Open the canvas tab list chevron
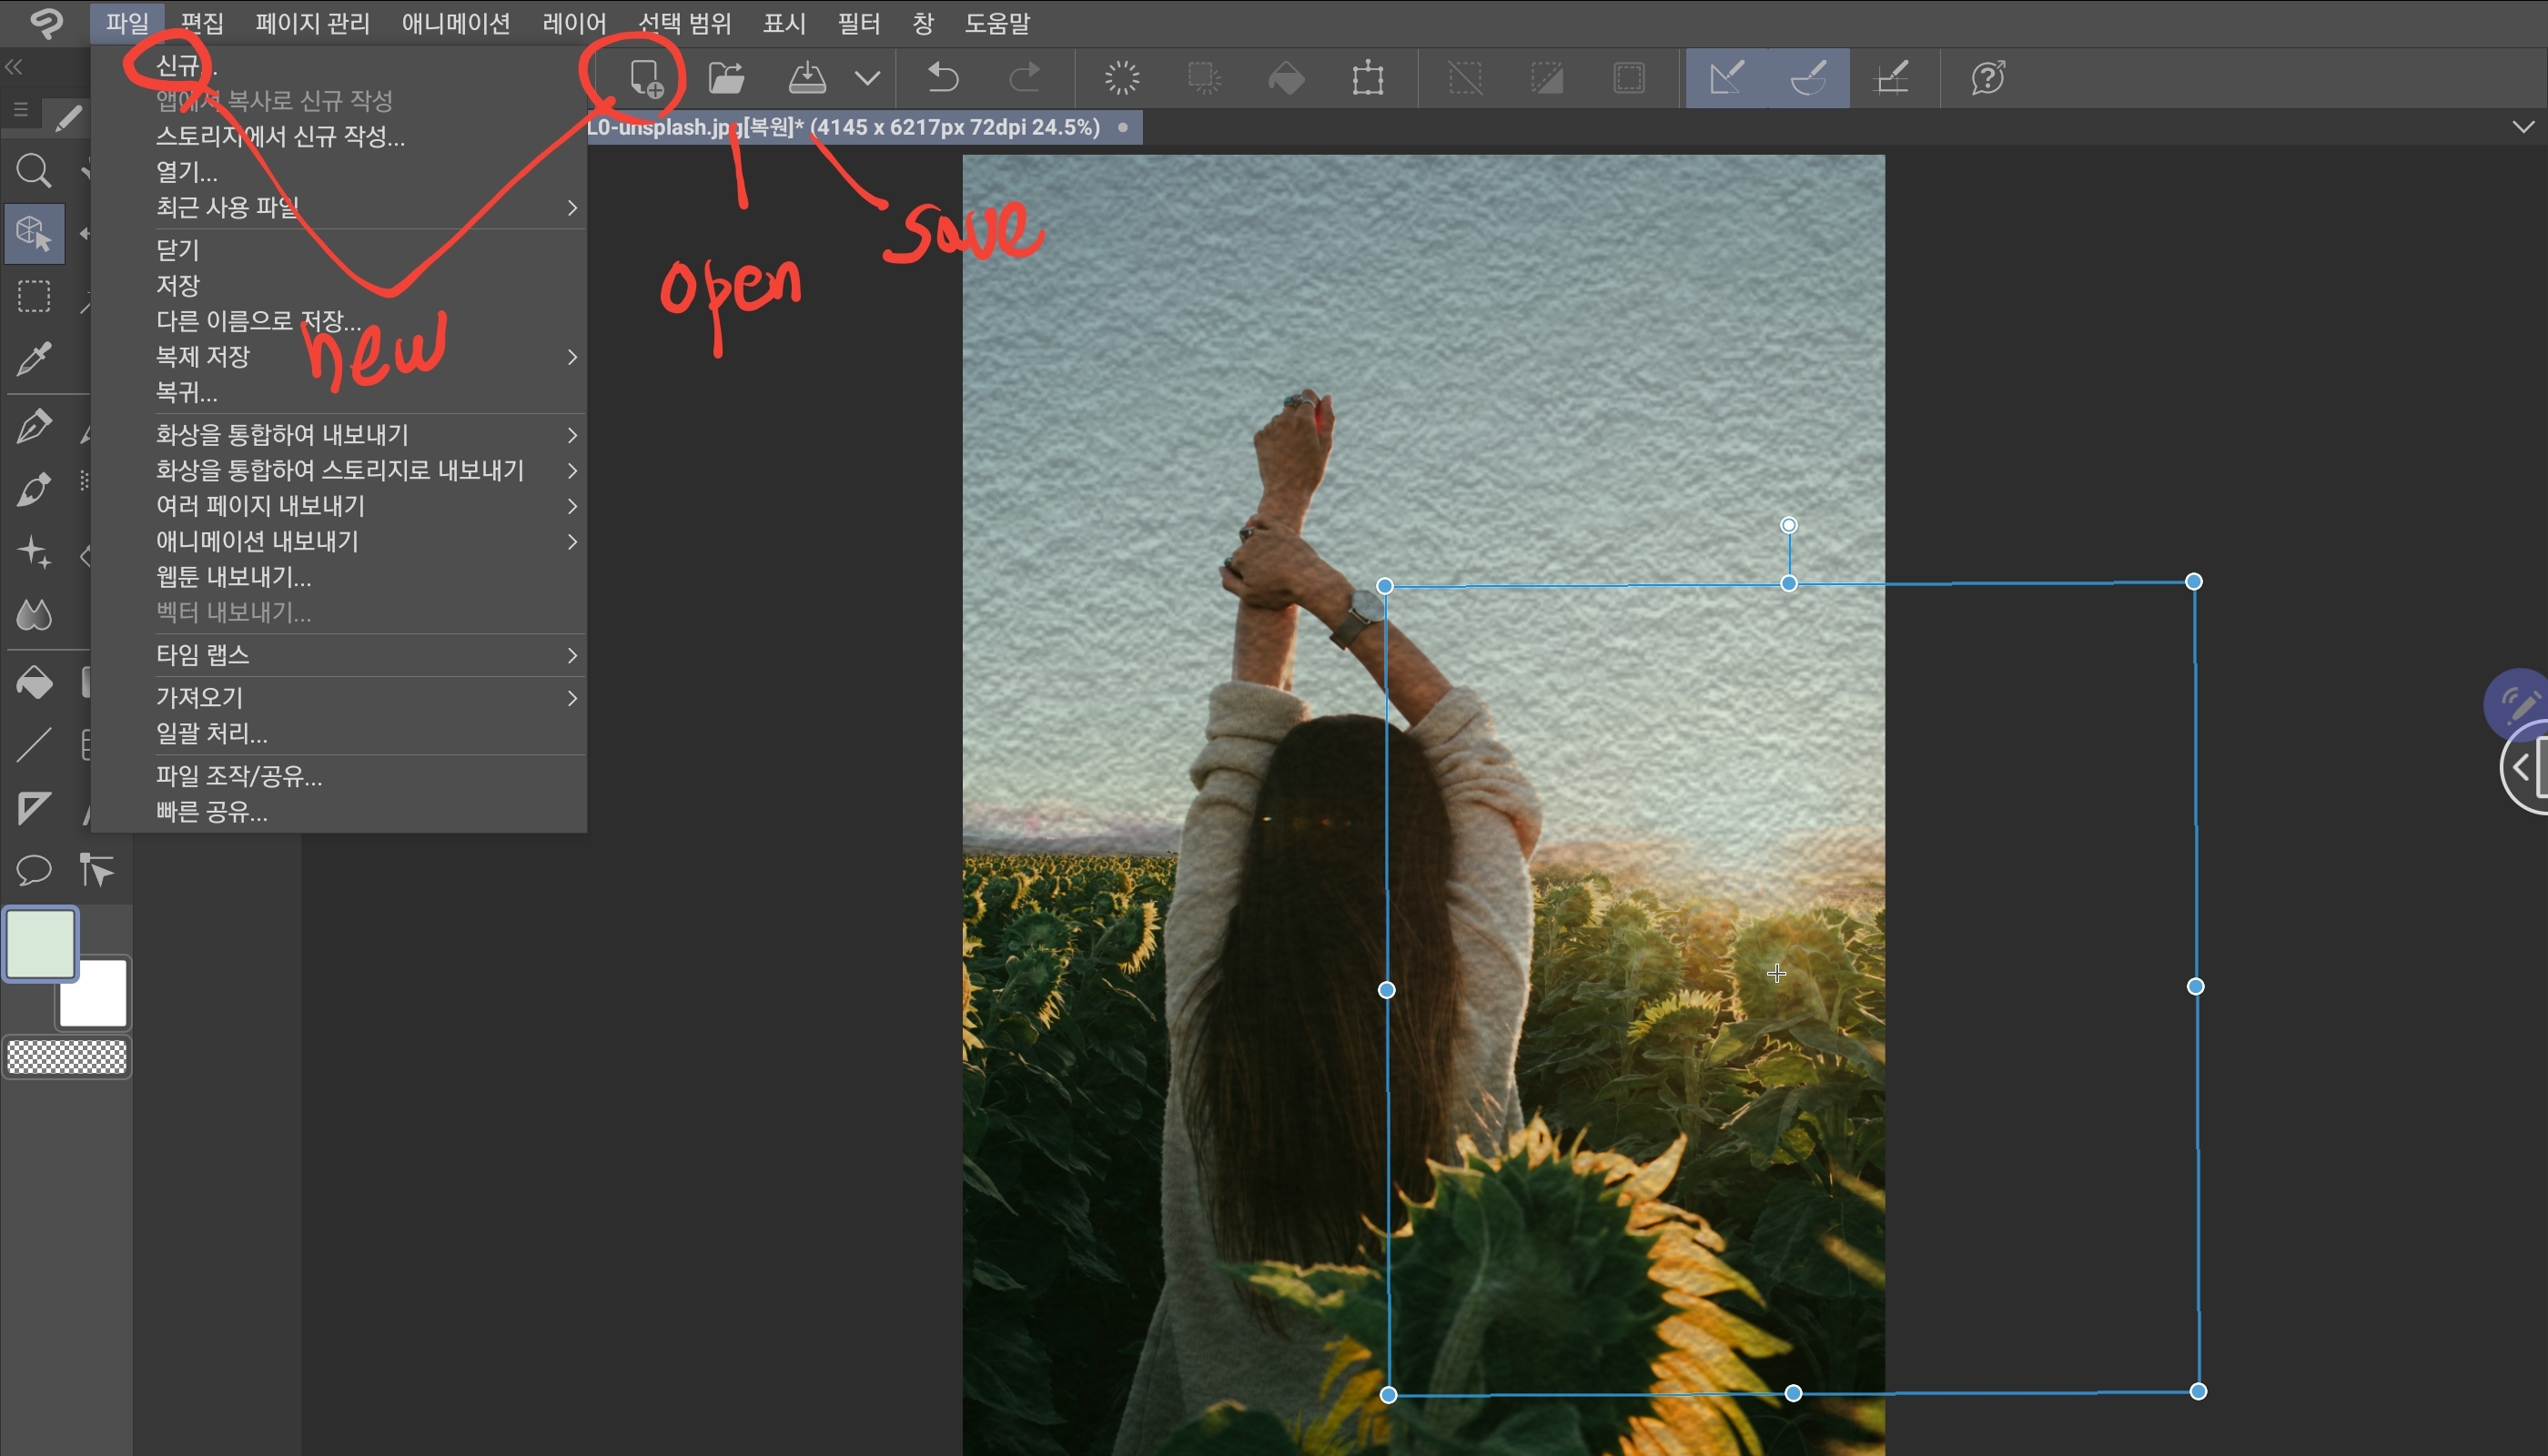Viewport: 2548px width, 1456px height. tap(2522, 127)
